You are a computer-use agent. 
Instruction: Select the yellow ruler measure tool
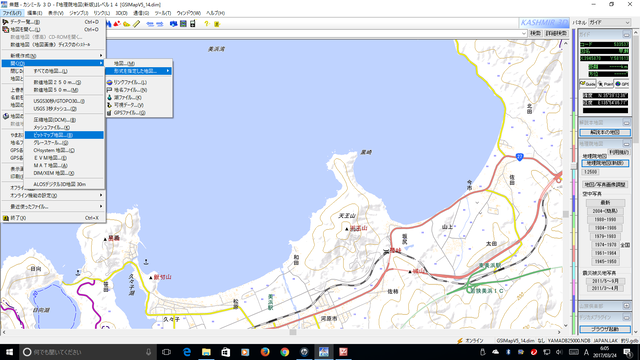[137, 24]
